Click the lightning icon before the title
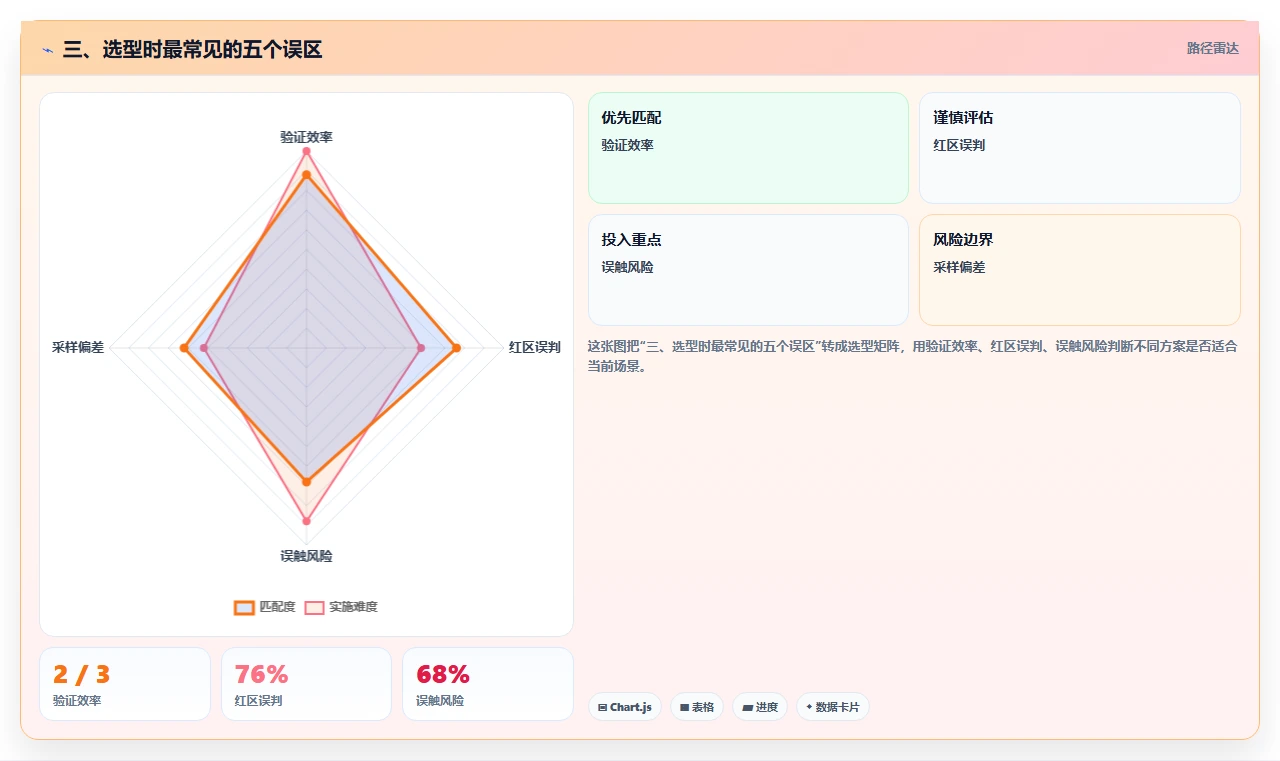 tap(47, 50)
